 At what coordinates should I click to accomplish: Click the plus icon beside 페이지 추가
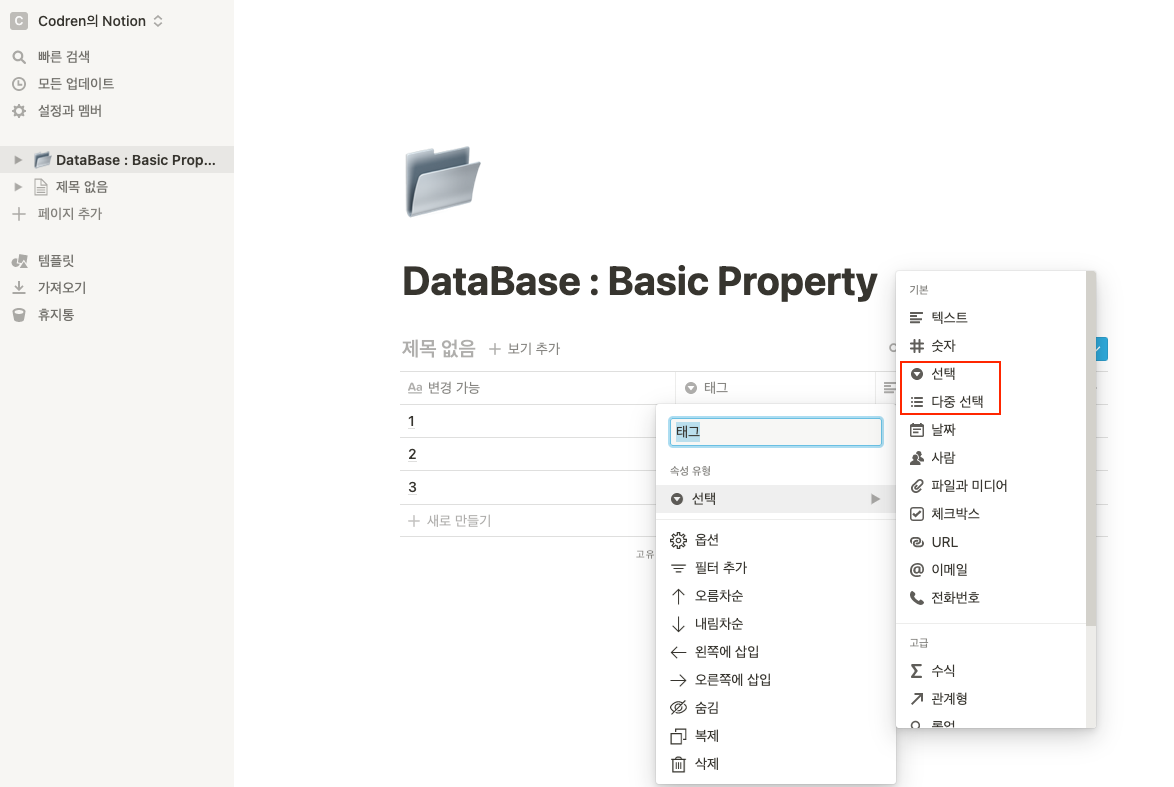tap(19, 214)
